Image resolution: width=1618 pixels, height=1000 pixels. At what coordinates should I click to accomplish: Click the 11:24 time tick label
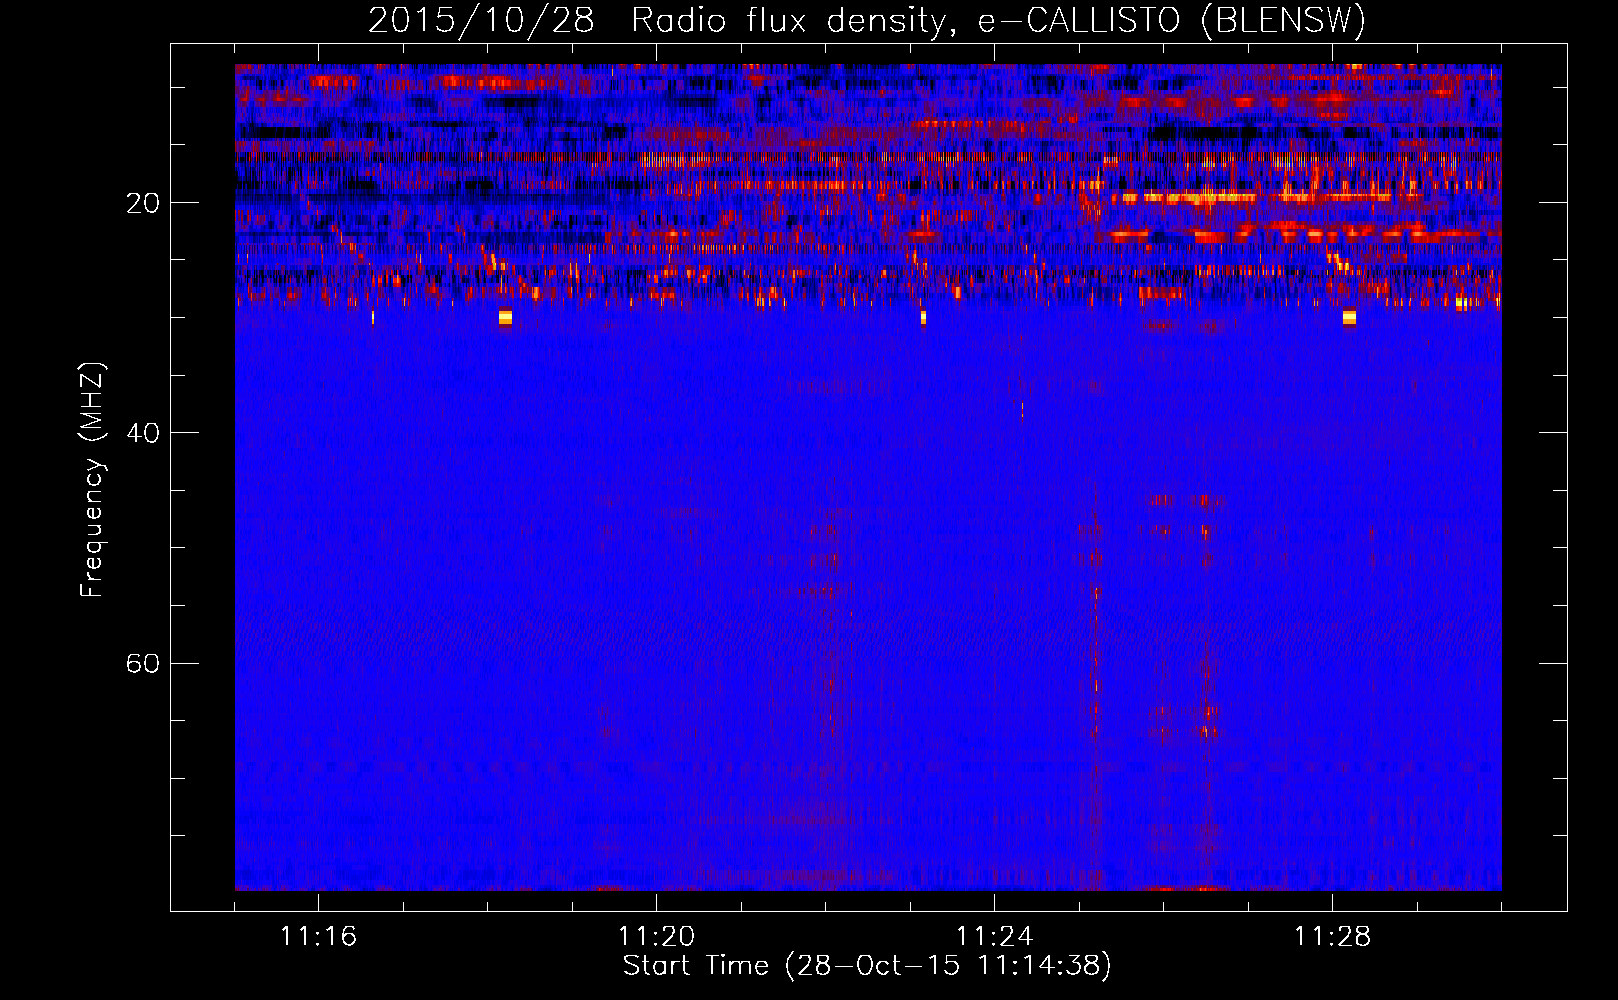[994, 936]
